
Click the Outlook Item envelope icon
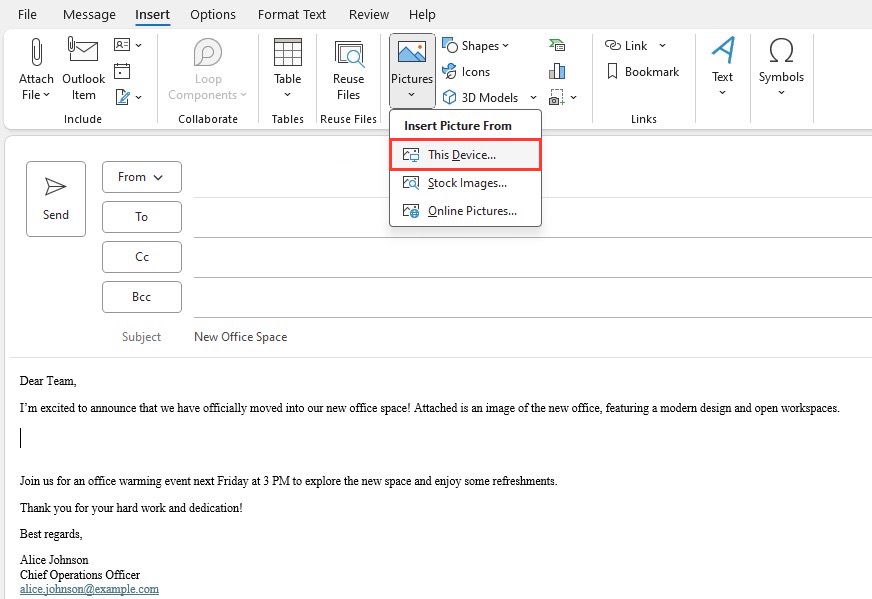(83, 50)
